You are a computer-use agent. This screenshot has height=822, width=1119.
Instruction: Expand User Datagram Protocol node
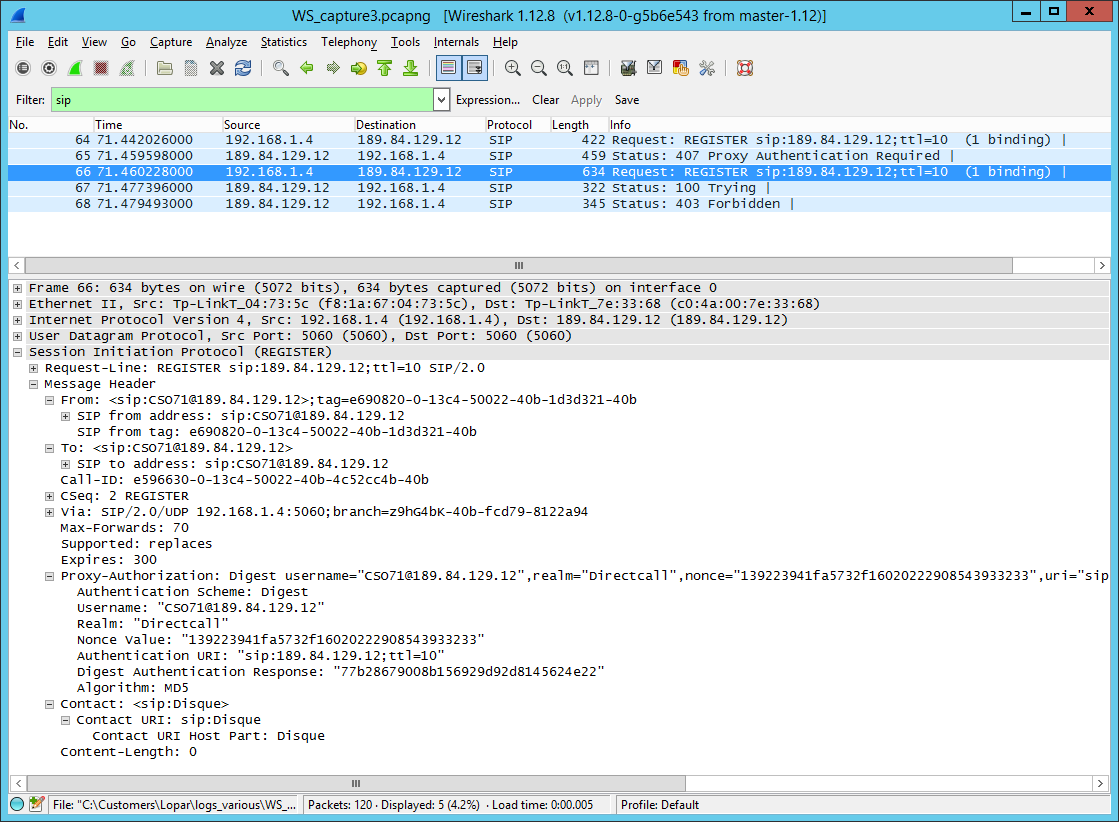point(17,336)
